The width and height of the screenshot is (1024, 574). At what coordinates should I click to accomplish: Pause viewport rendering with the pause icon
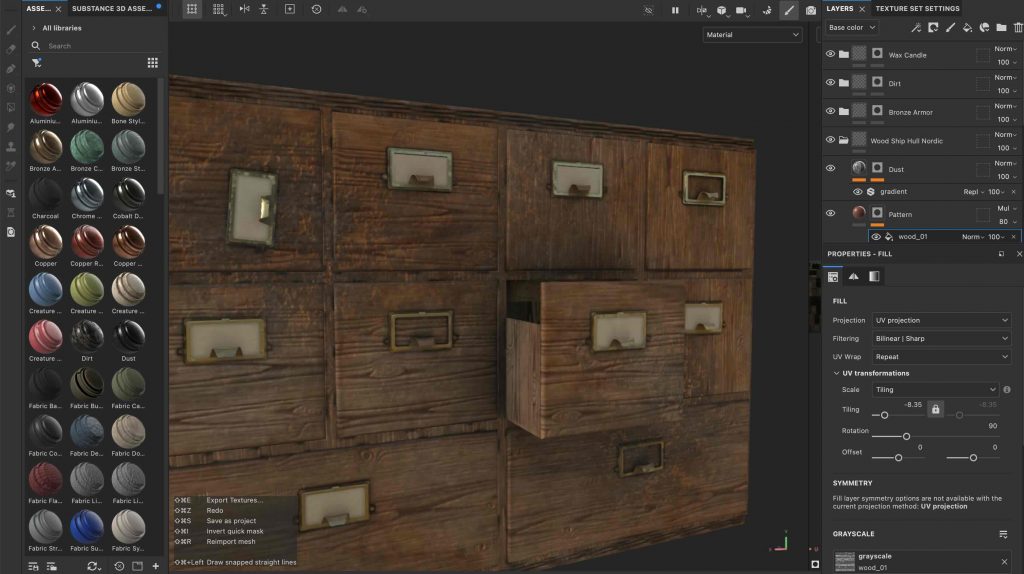coord(675,10)
